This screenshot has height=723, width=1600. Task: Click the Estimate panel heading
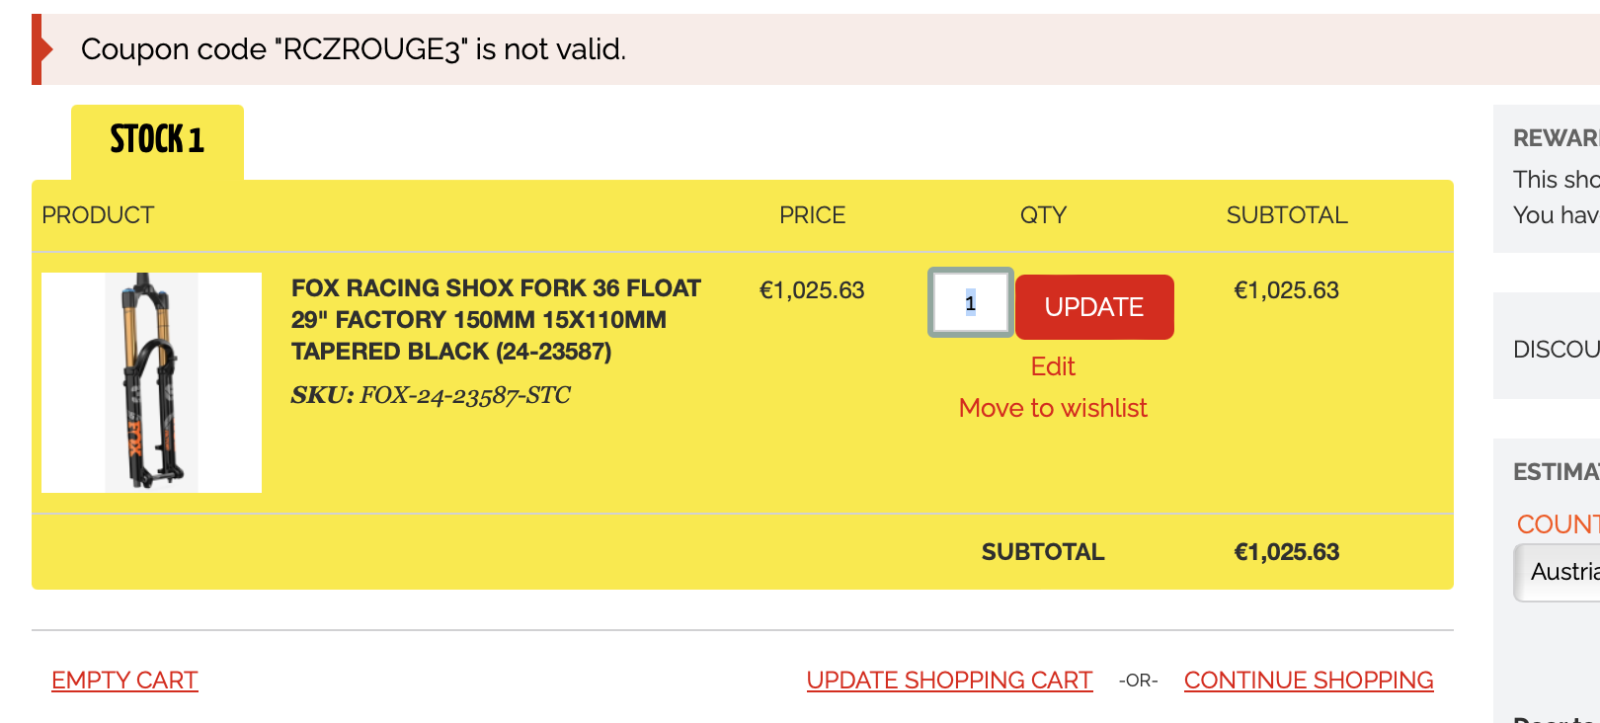[1555, 471]
